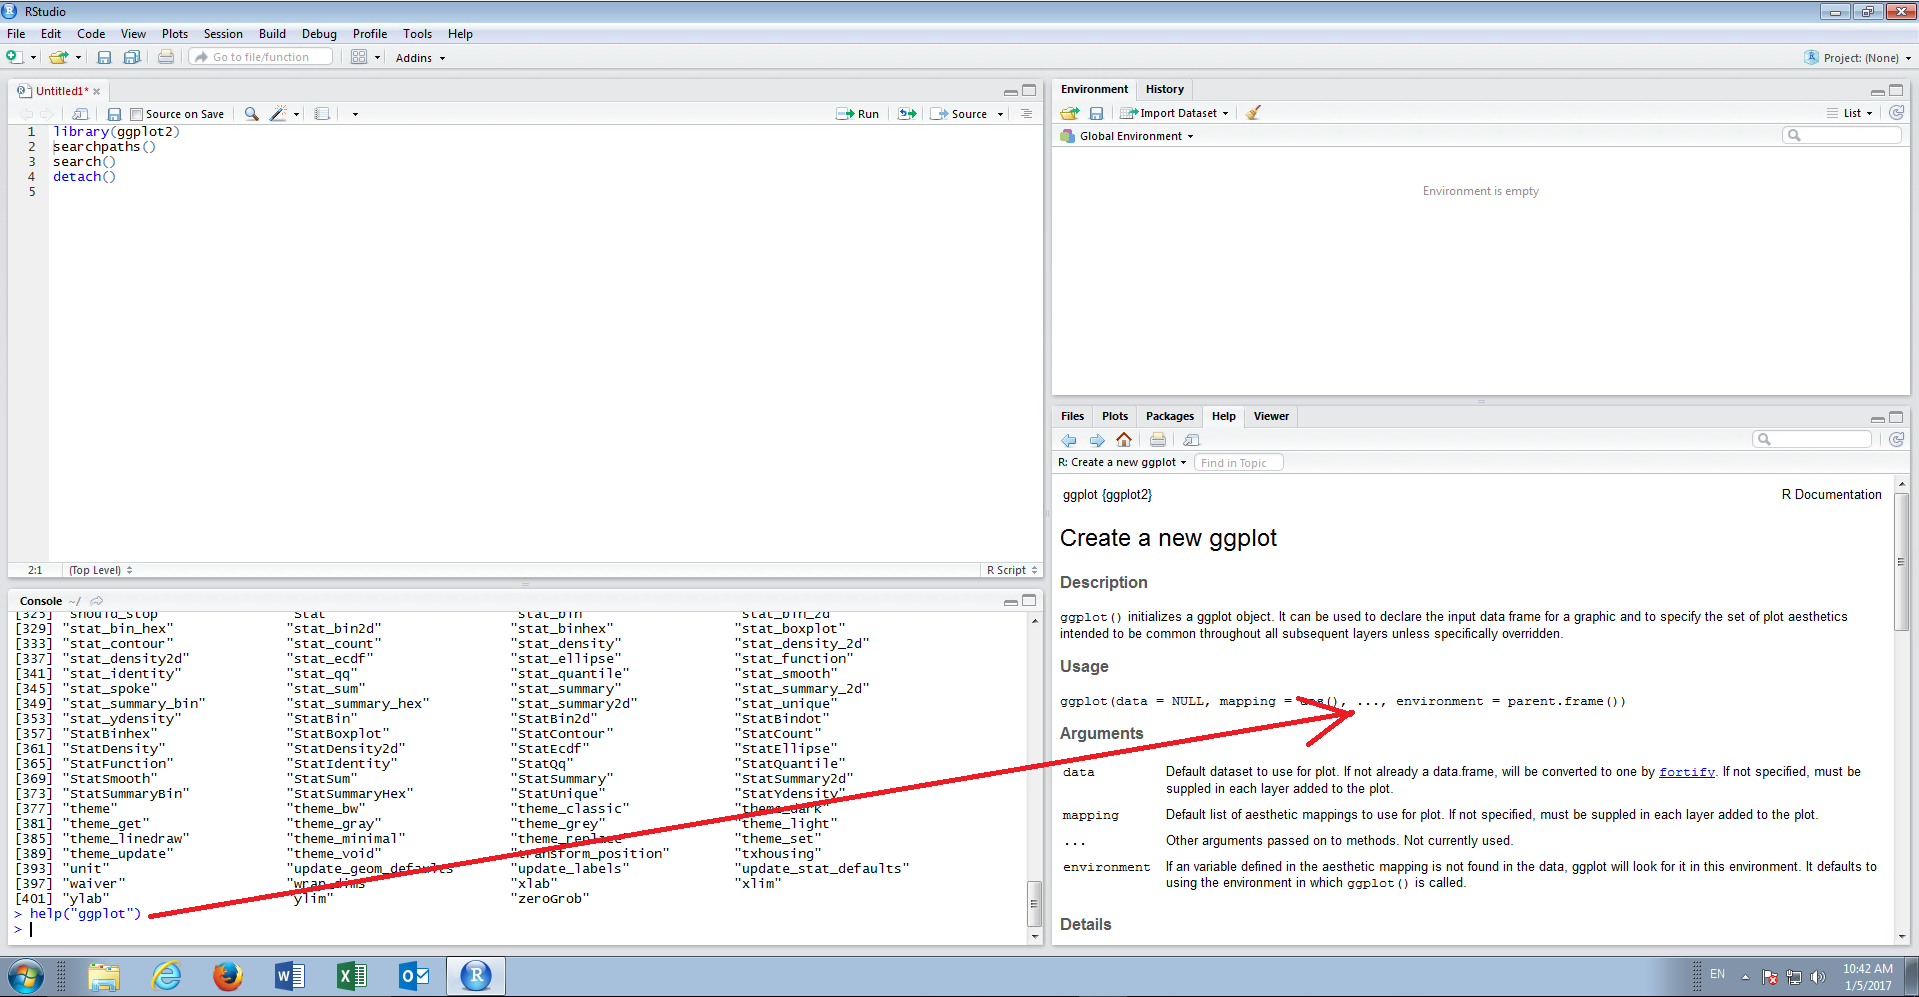Click the workspace panes grid icon
Screen dimensions: 1919x997
click(x=359, y=57)
